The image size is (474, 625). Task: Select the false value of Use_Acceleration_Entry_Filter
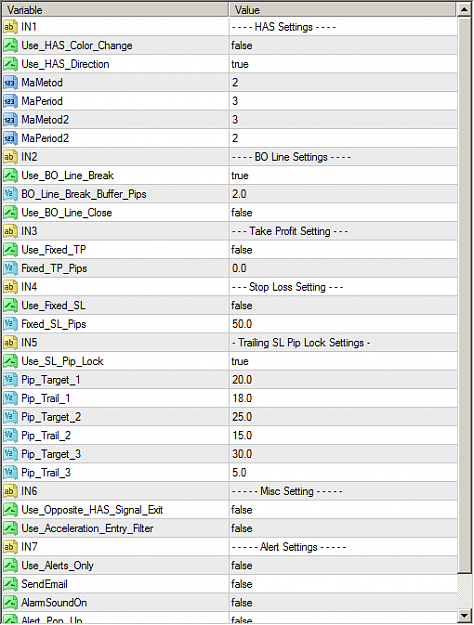coord(242,529)
